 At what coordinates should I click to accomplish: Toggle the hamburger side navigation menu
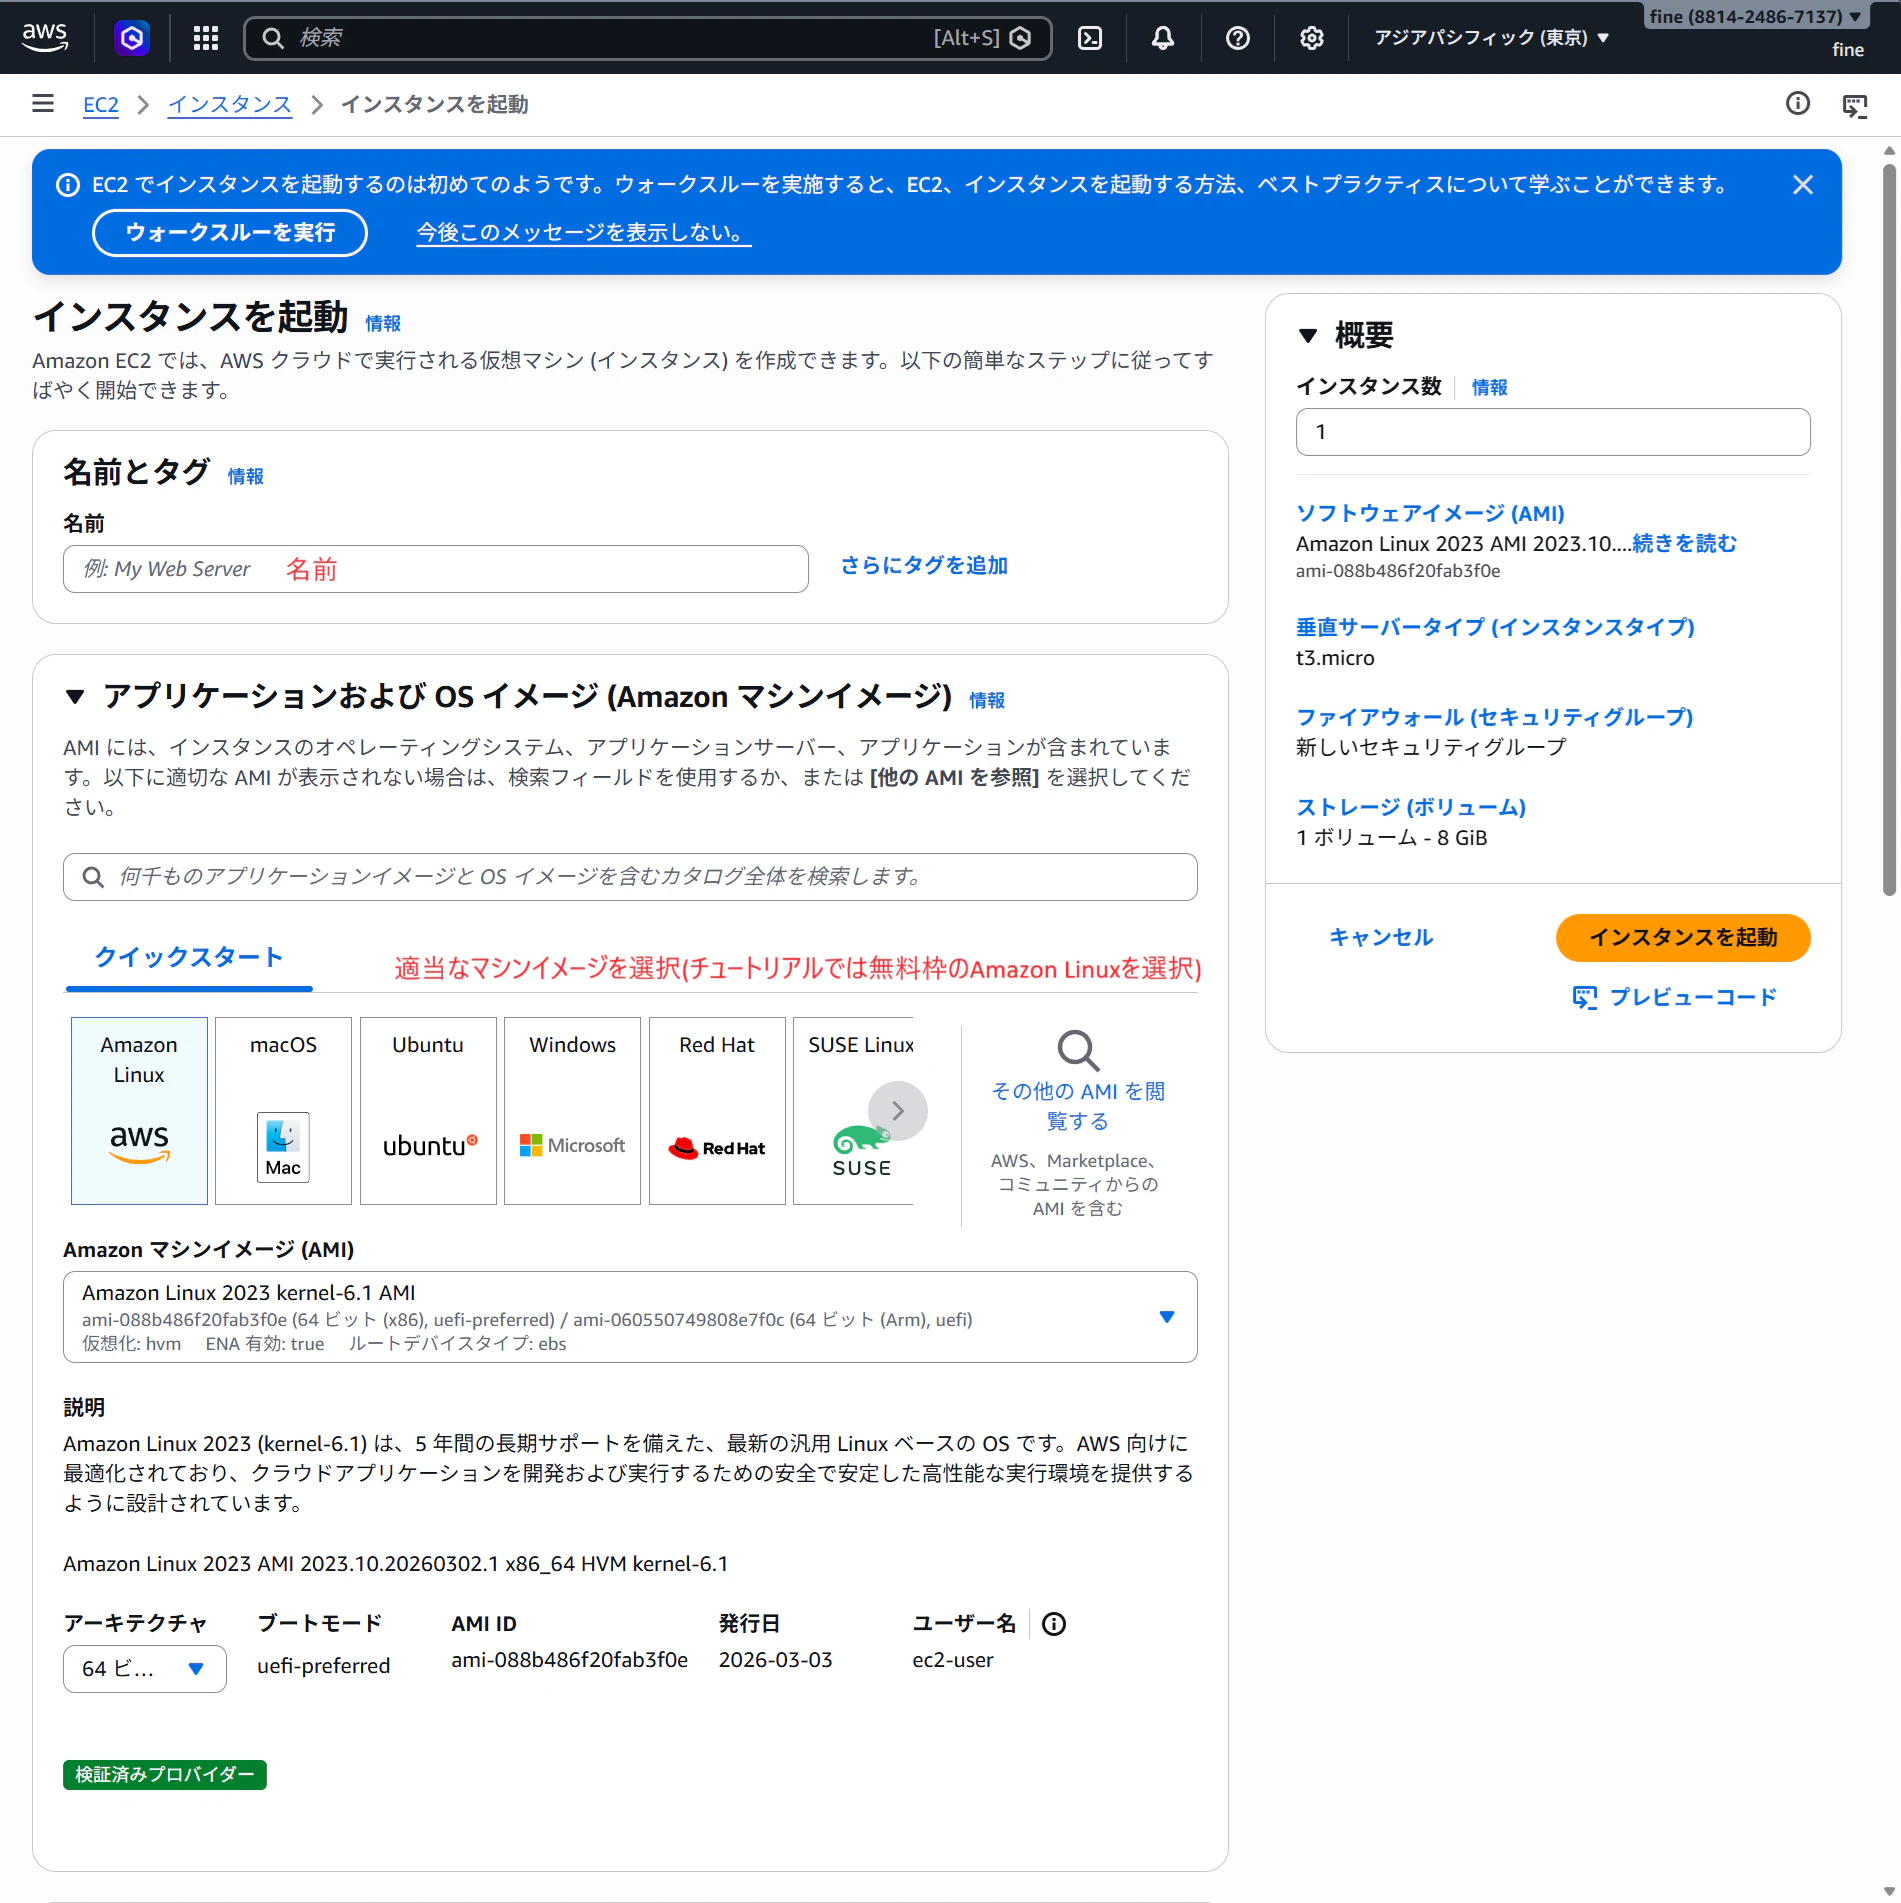coord(43,104)
